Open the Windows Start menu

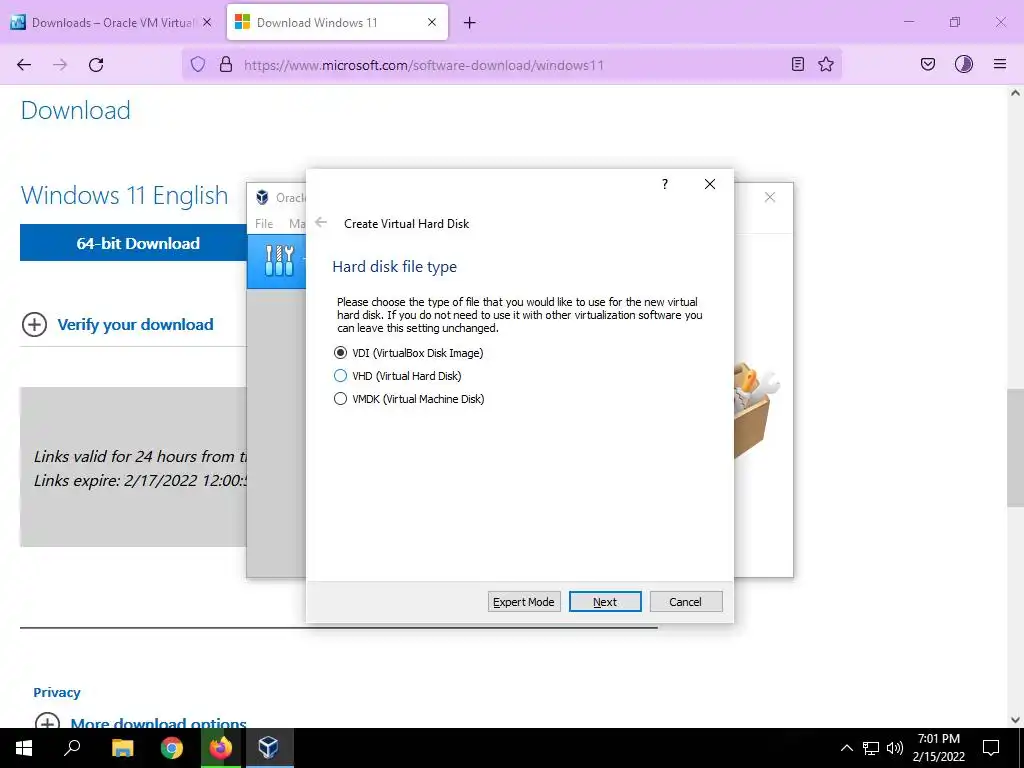coord(24,748)
